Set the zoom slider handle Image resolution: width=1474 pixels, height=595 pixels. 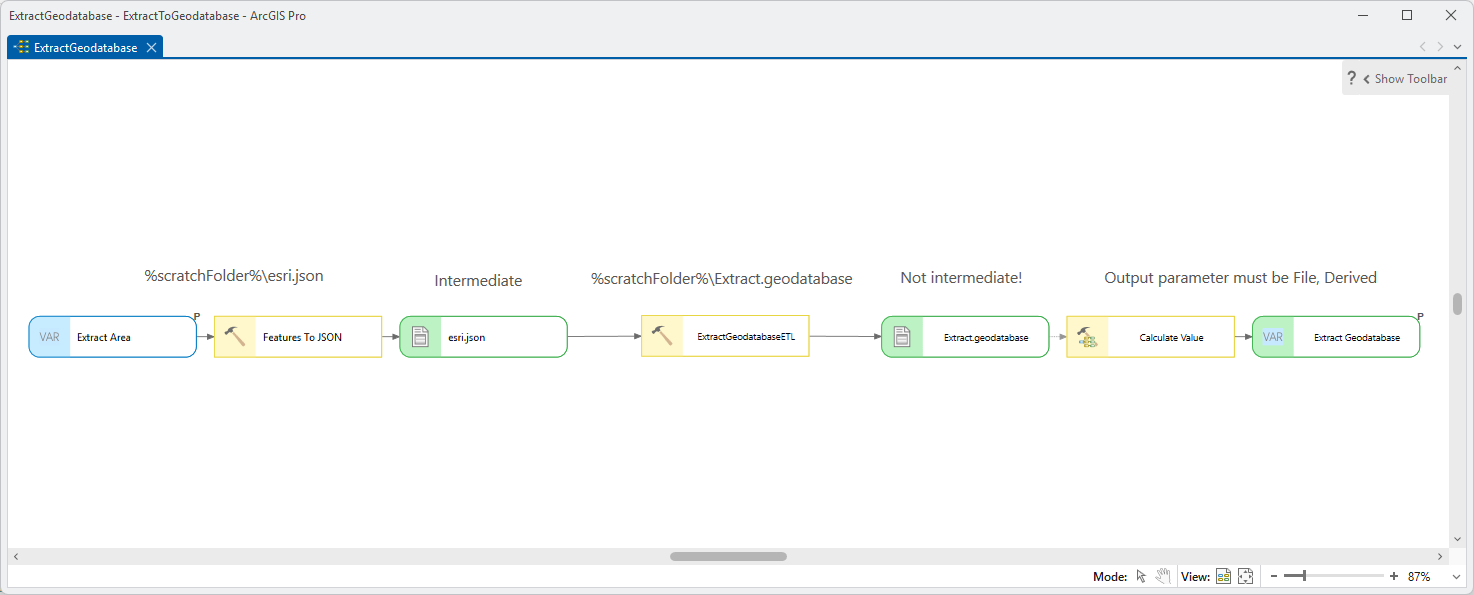tap(1304, 576)
